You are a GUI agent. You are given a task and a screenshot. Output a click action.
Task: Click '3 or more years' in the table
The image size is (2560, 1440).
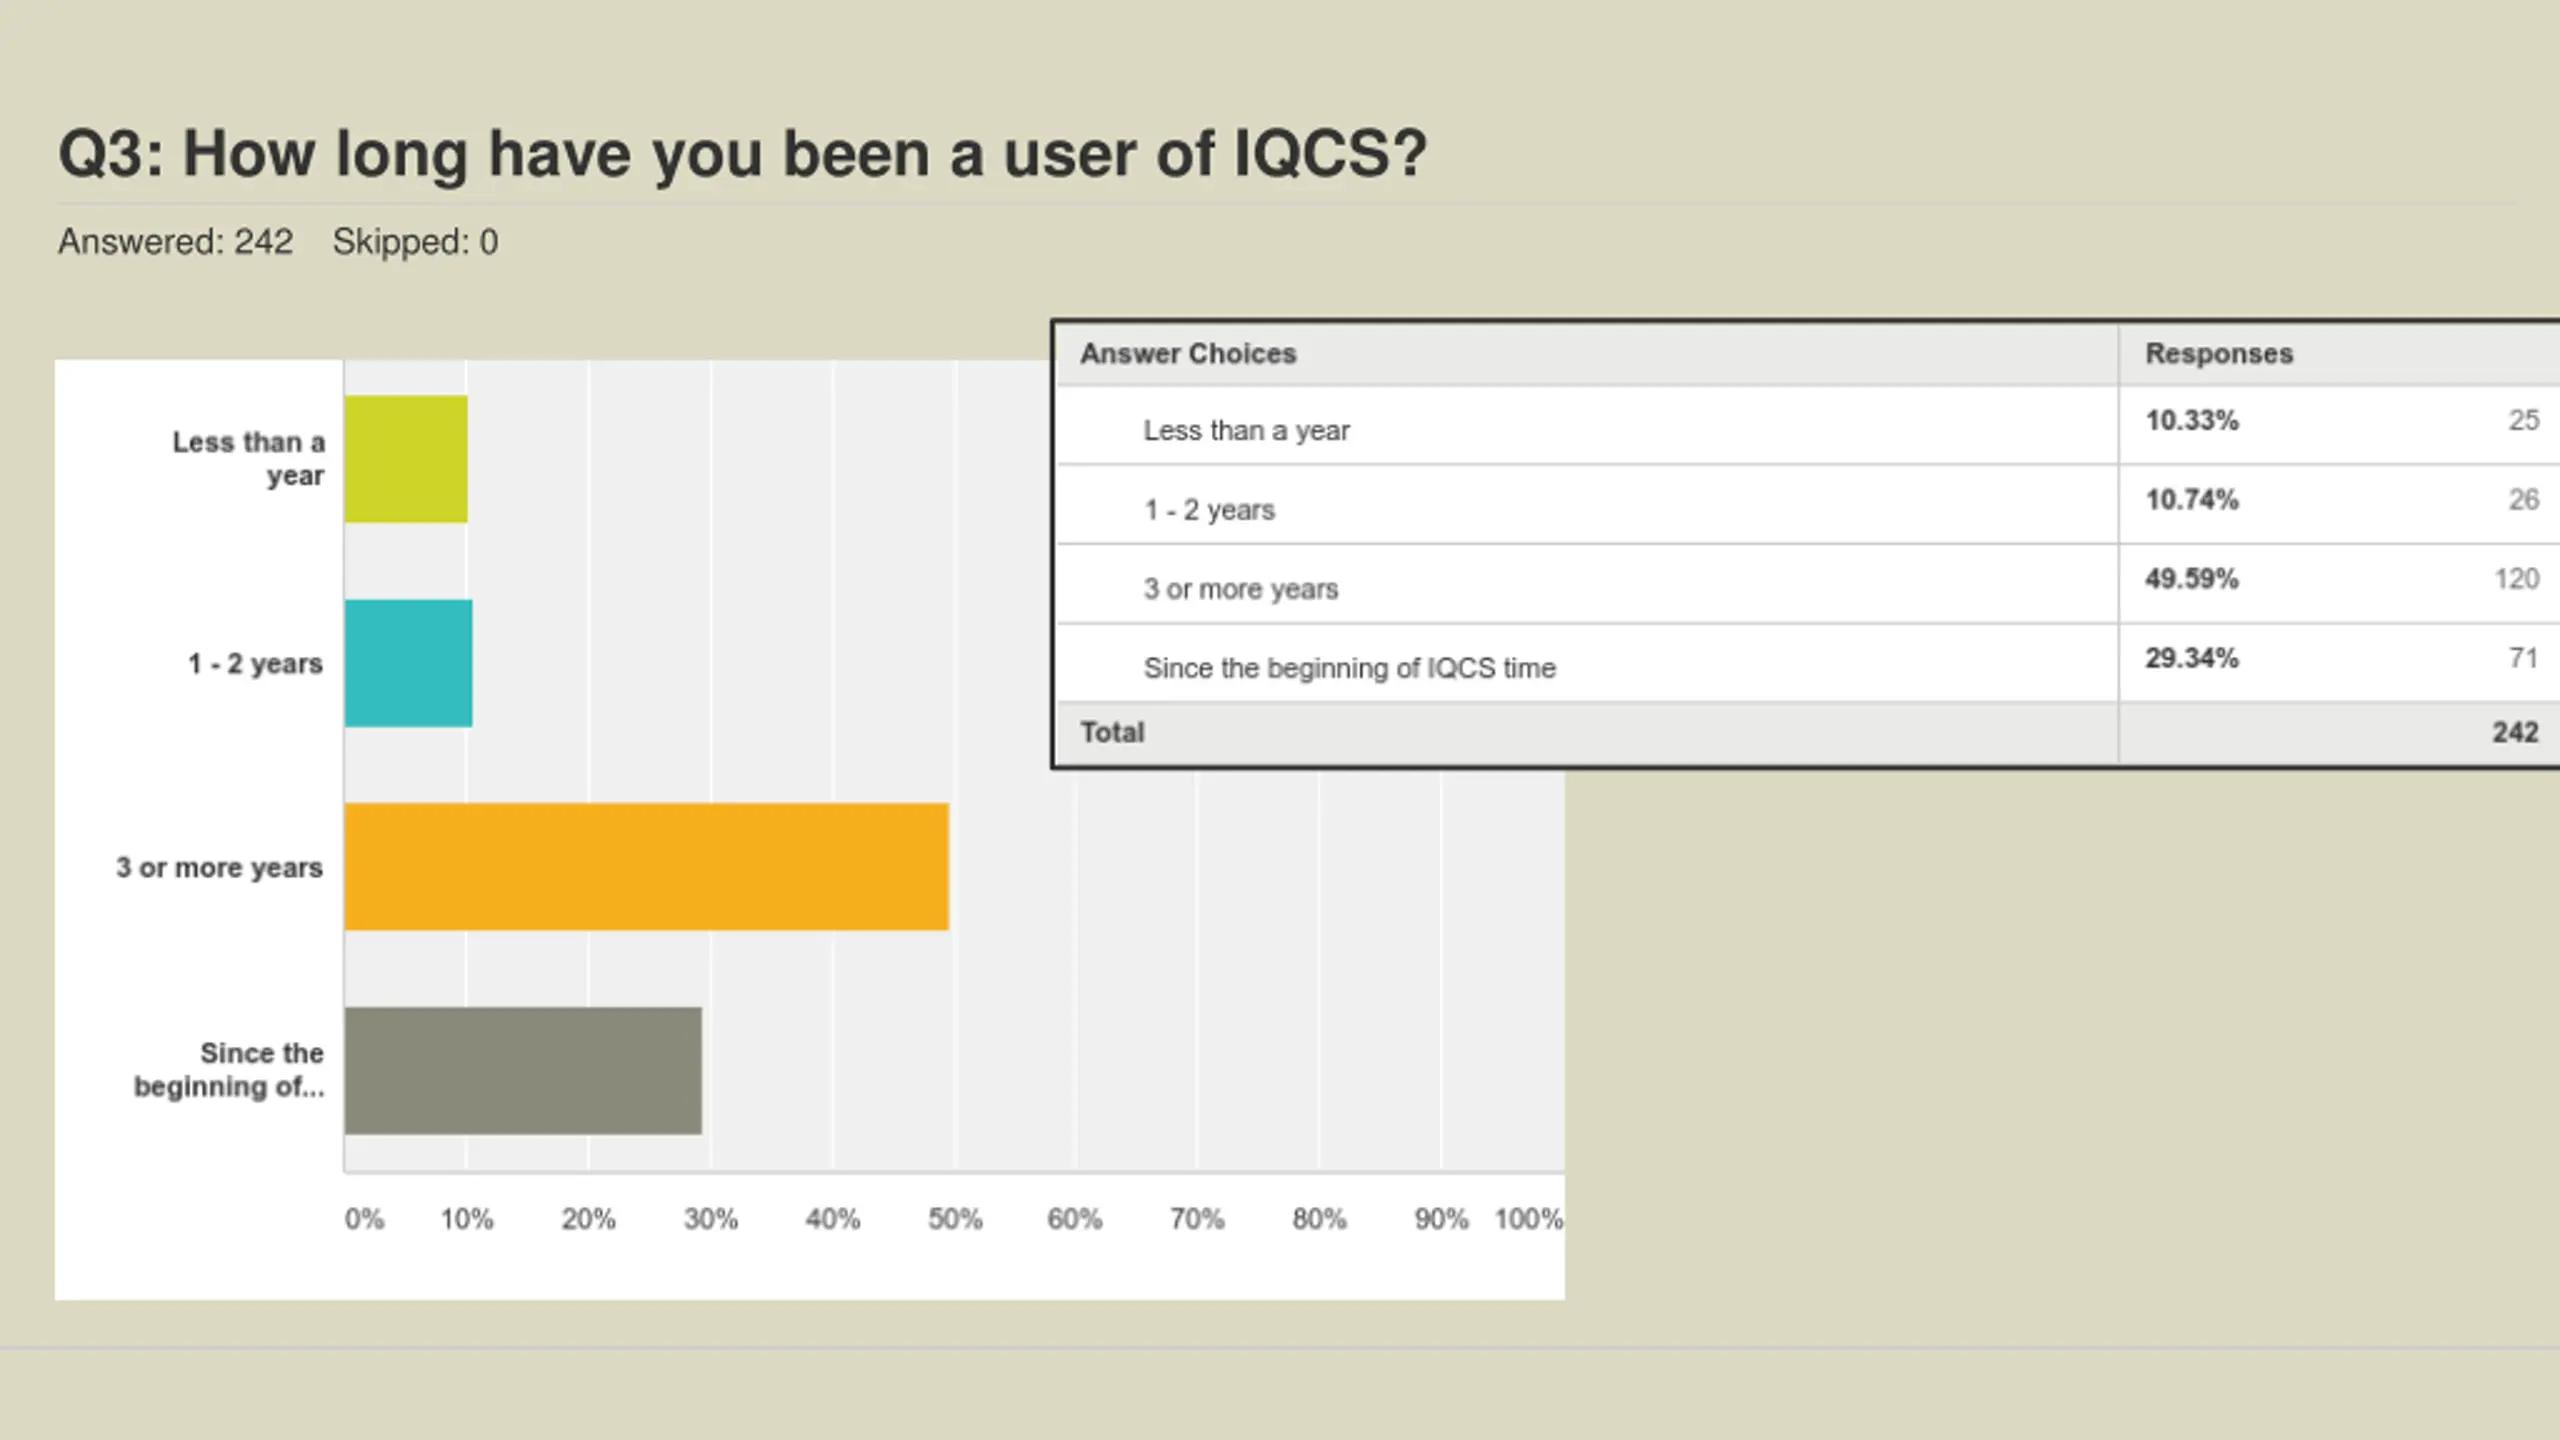(x=1240, y=589)
